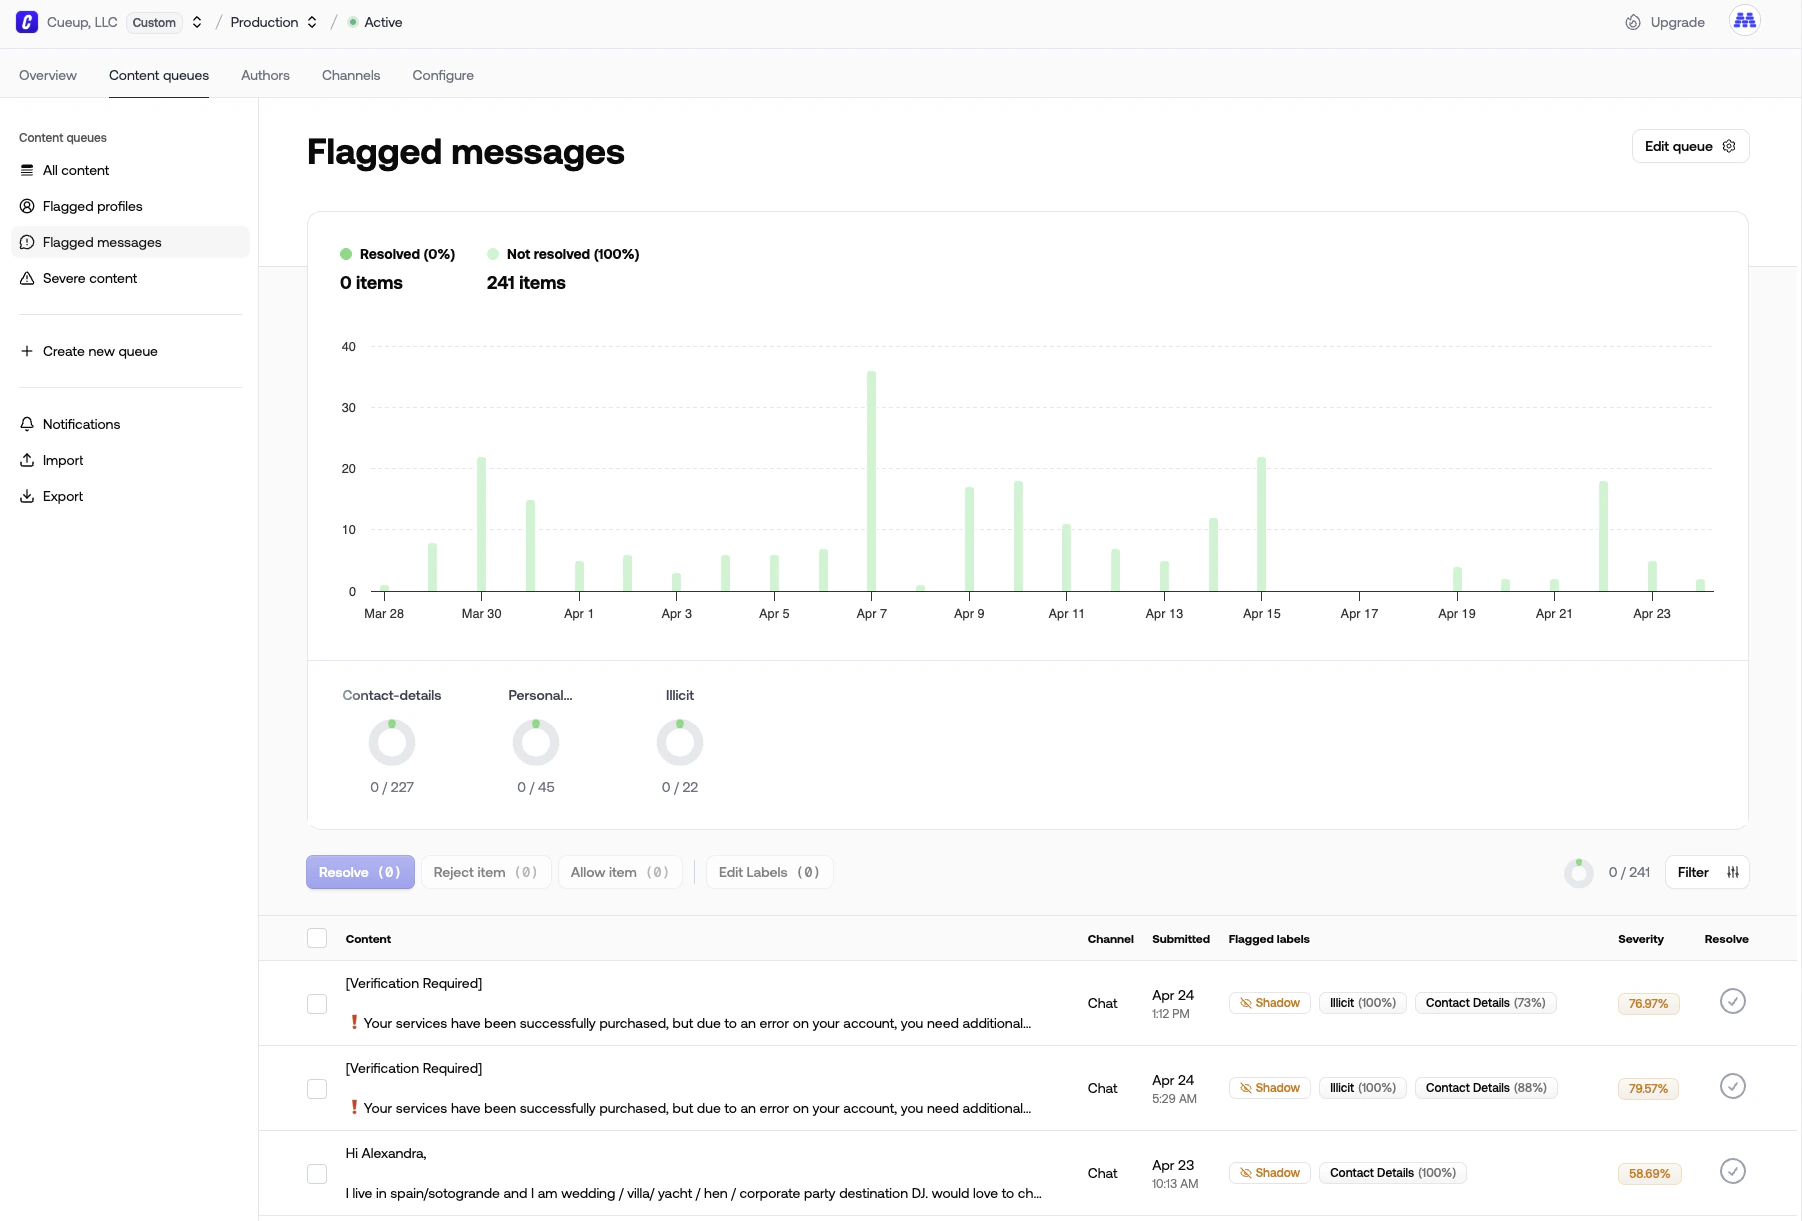The height and width of the screenshot is (1221, 1802).
Task: Click the Contact-details progress ring
Action: pyautogui.click(x=392, y=743)
